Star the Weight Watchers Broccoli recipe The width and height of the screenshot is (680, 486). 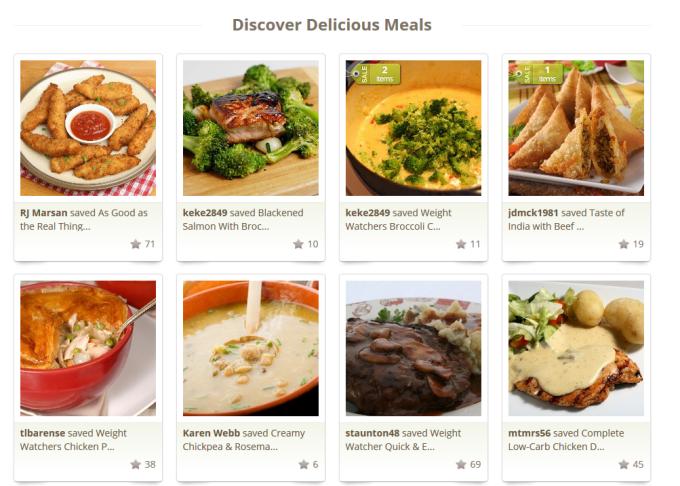coord(461,244)
